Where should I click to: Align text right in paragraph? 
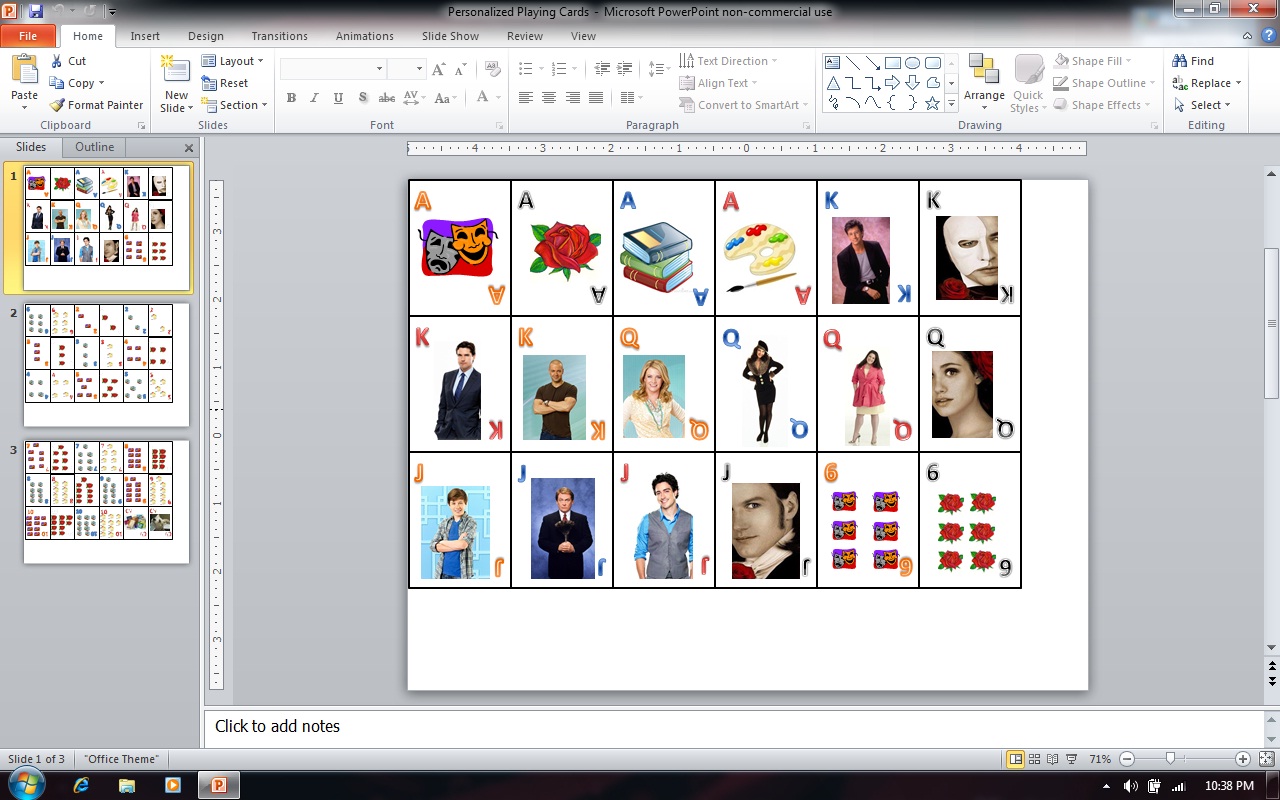point(573,98)
